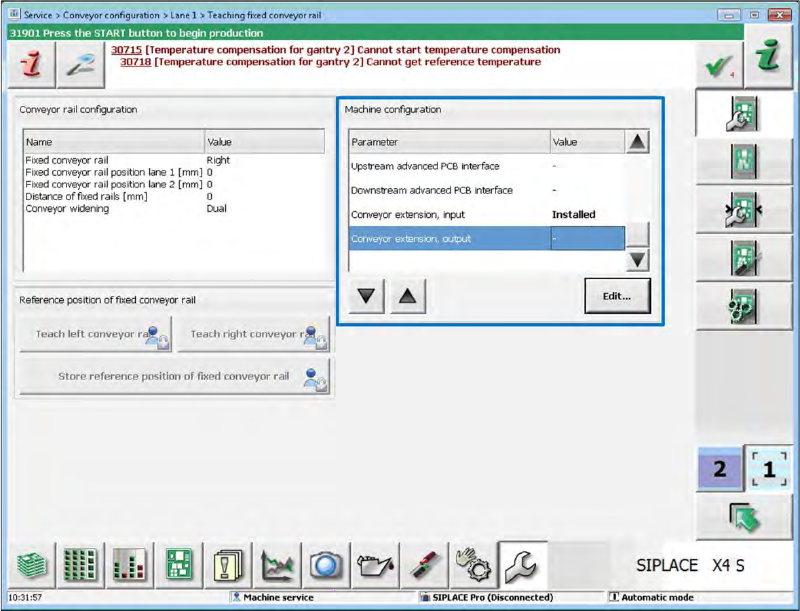Click Store reference position of fixed conveyor rail
800x611 pixels.
click(x=174, y=376)
